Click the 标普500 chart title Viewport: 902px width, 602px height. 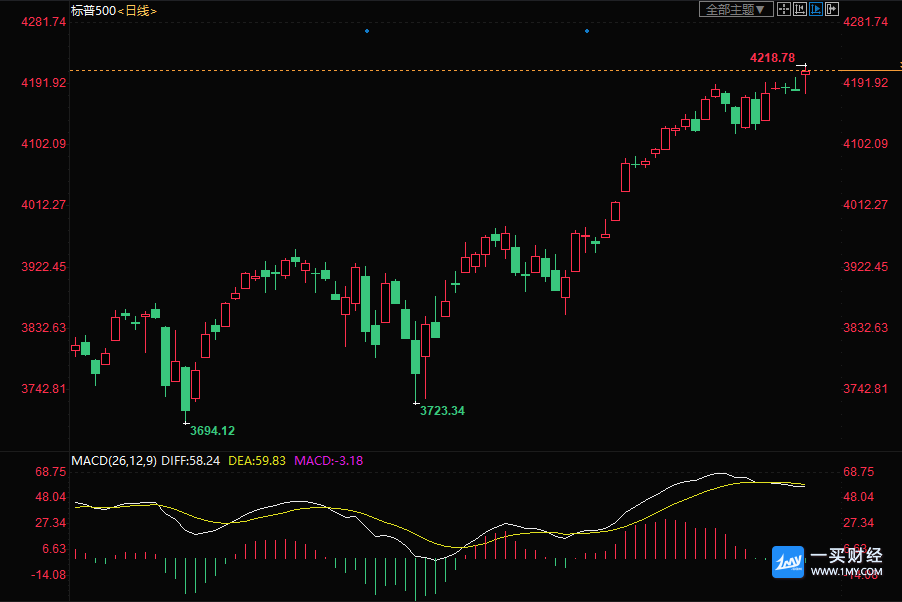93,10
